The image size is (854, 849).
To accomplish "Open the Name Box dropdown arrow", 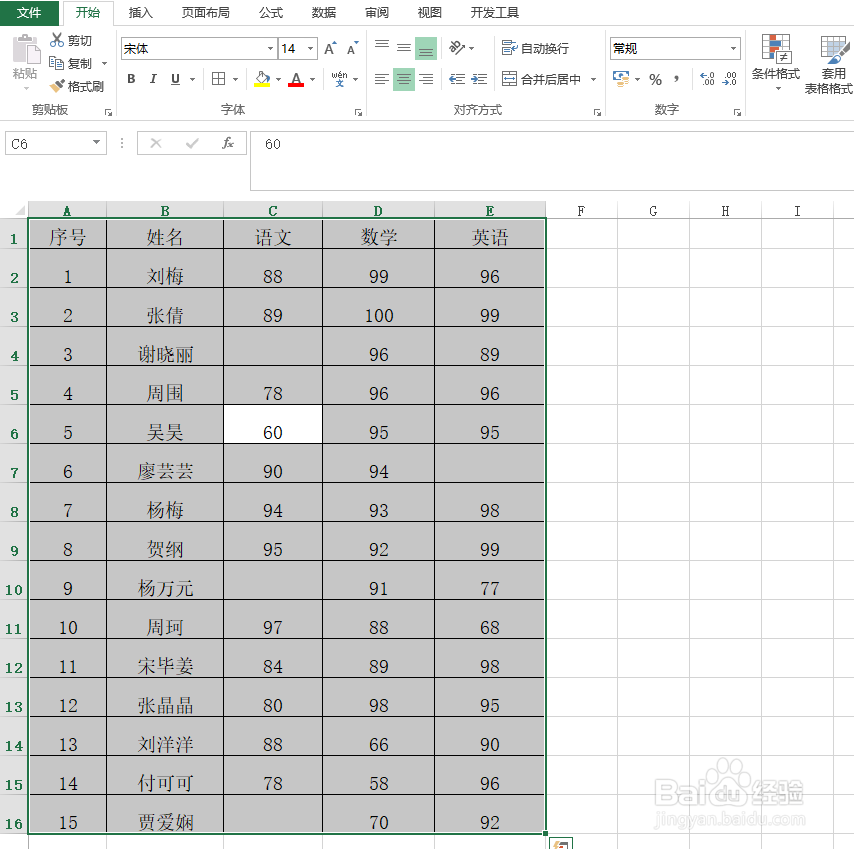I will click(96, 143).
